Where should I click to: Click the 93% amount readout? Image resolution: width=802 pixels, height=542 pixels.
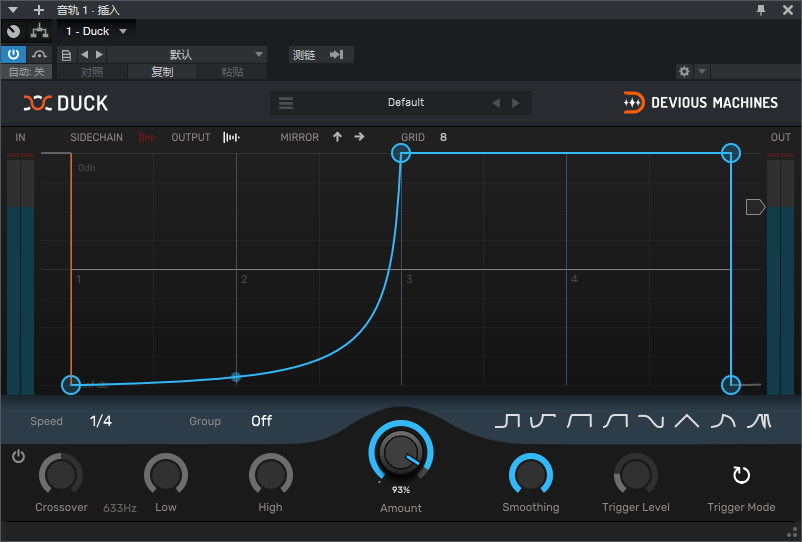point(401,489)
